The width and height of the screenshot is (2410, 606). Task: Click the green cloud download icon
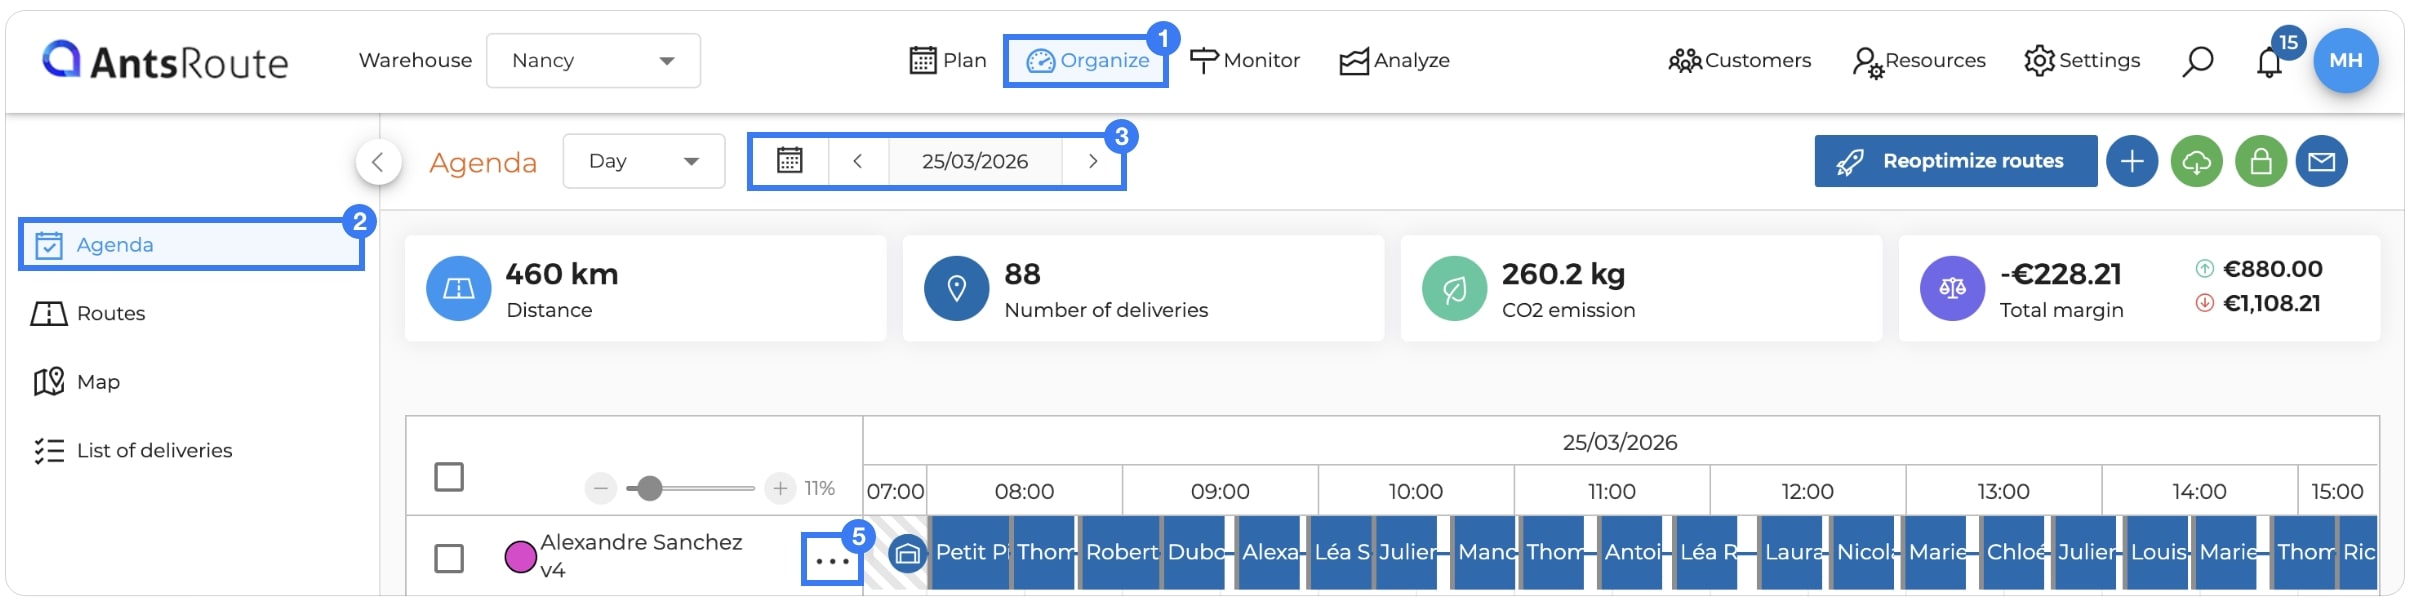tap(2197, 161)
